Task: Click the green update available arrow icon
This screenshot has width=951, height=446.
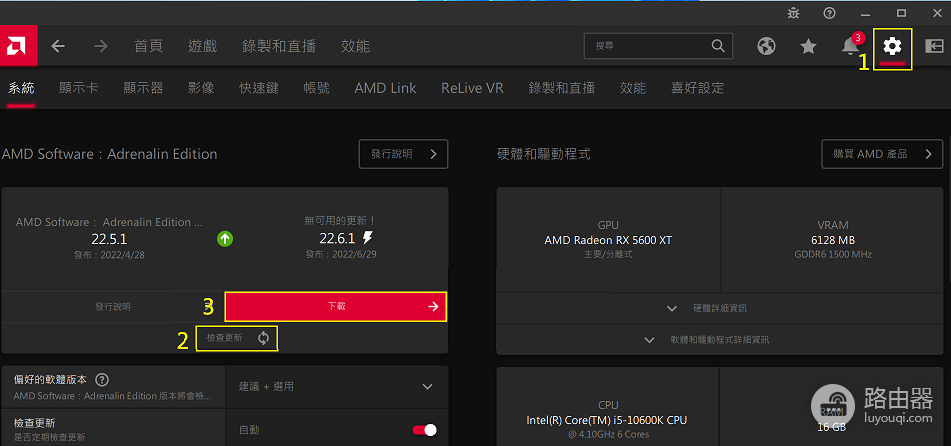Action: click(x=225, y=239)
